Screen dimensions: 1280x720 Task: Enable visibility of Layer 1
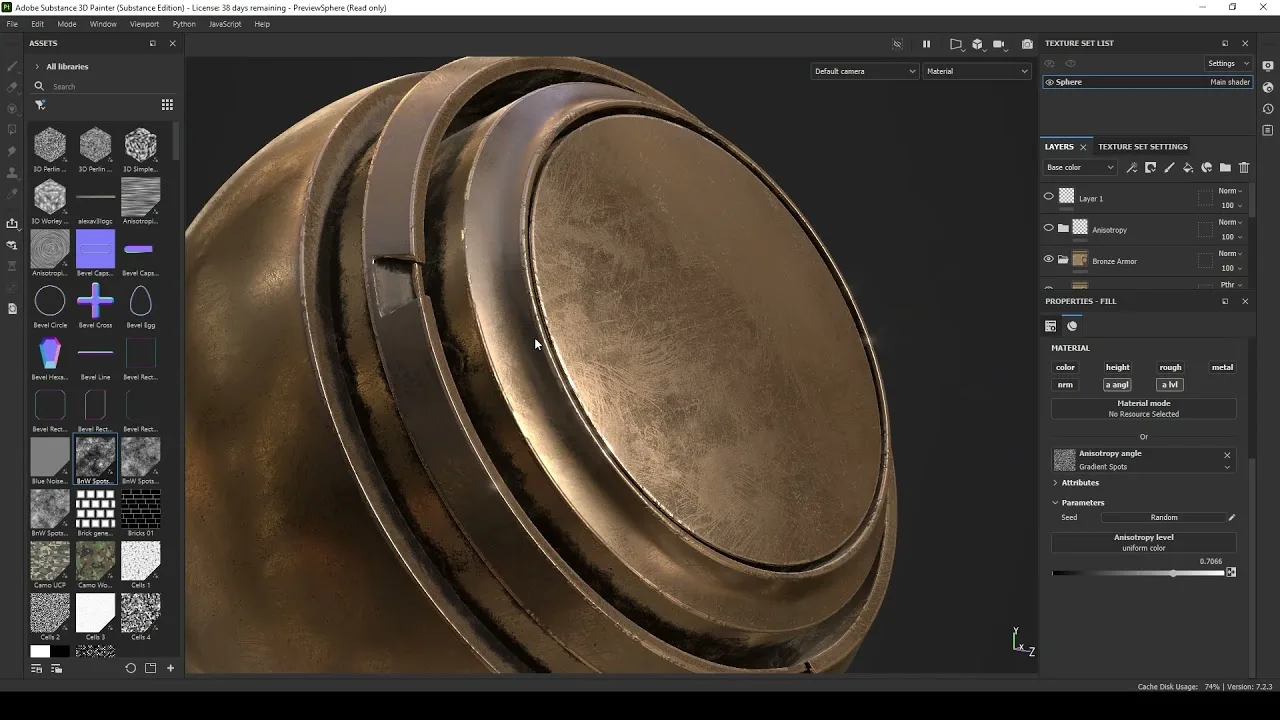click(x=1048, y=196)
